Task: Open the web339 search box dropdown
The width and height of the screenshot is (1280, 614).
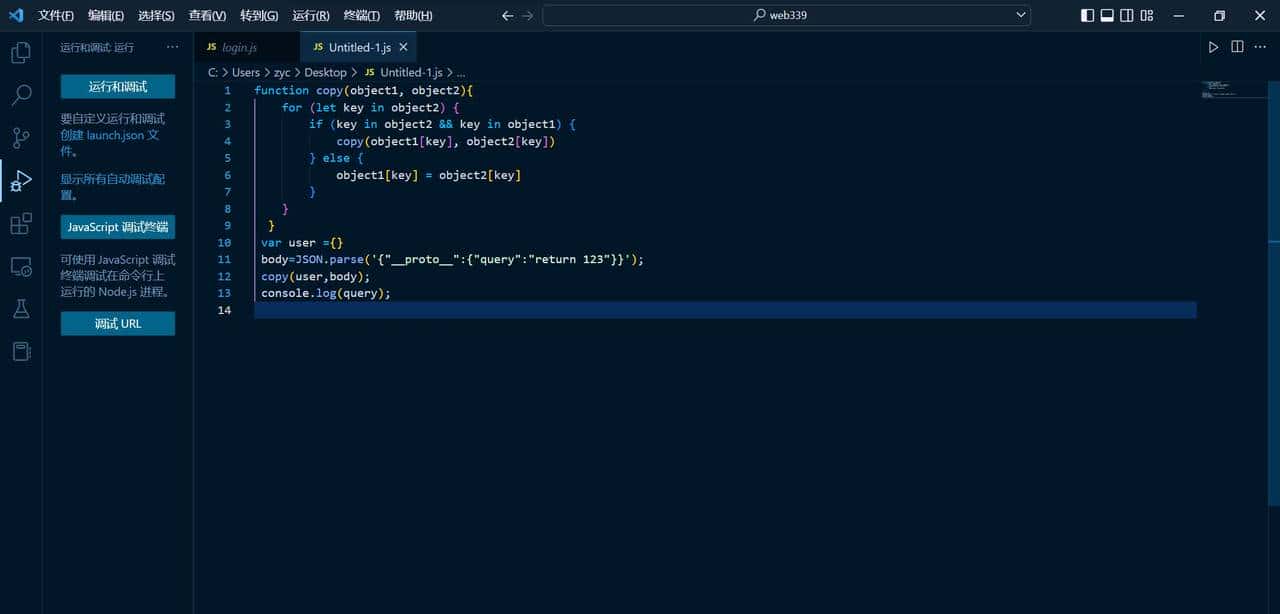Action: point(1020,15)
